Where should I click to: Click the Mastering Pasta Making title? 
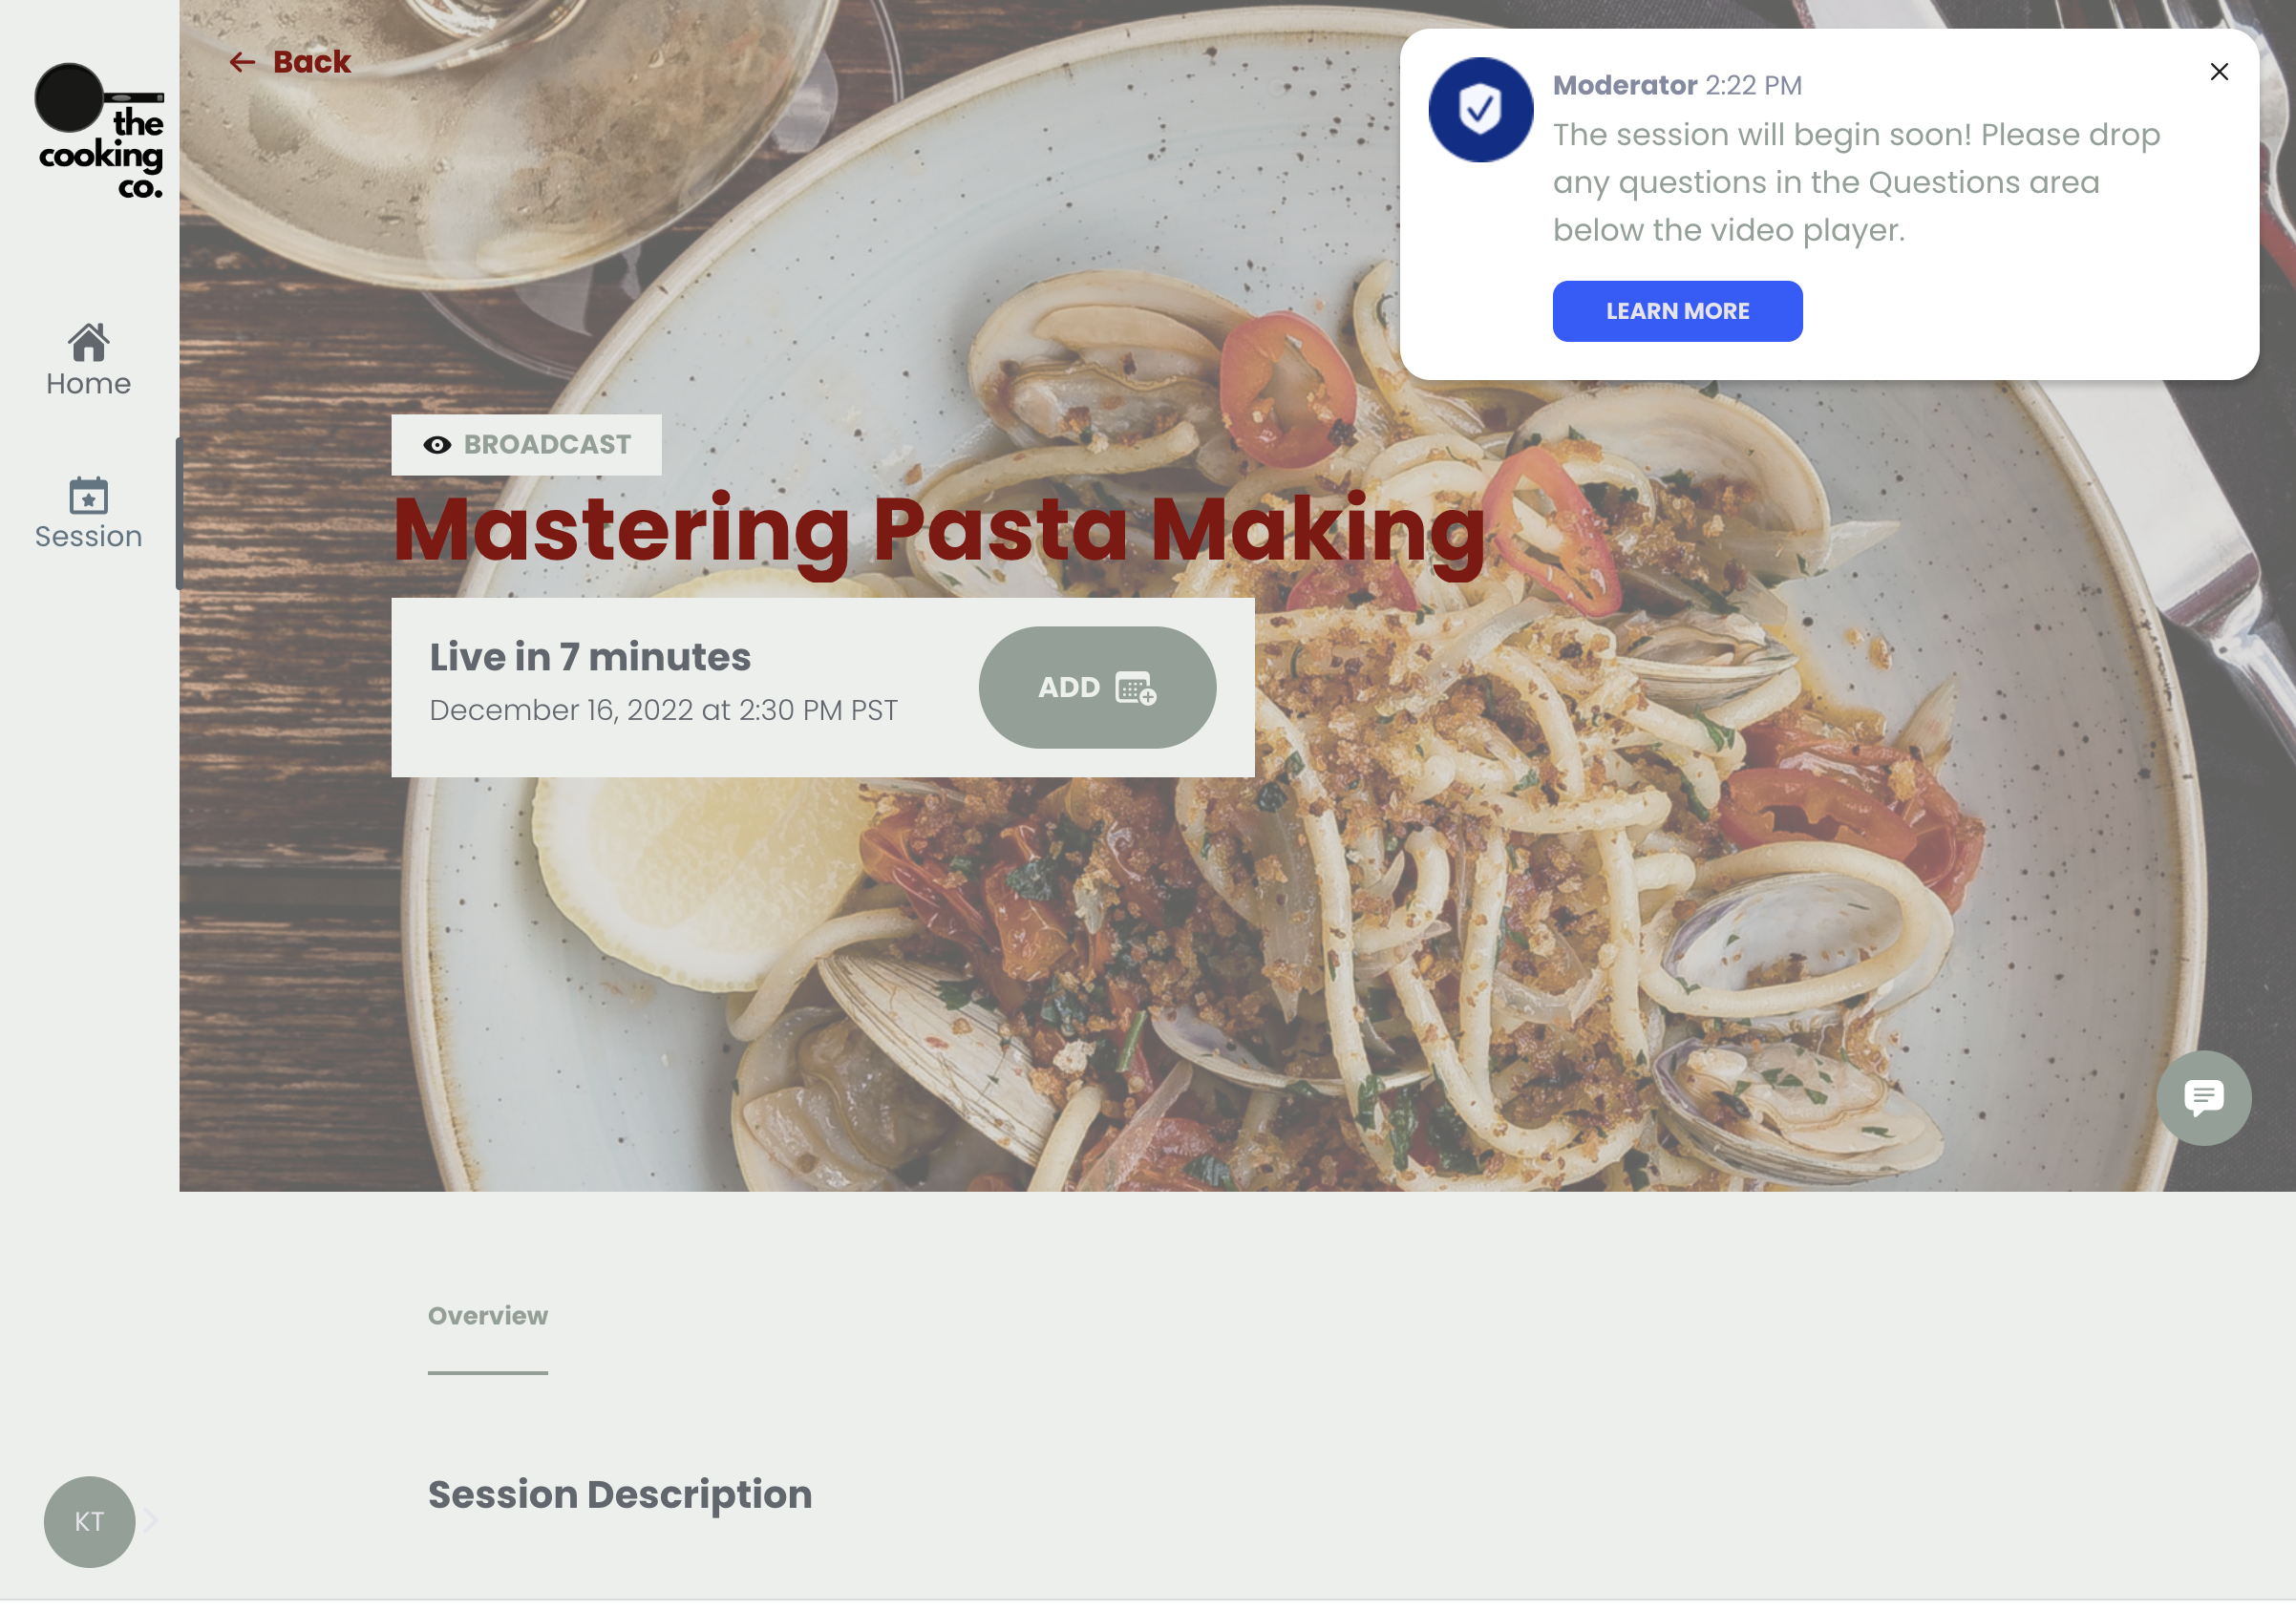[x=939, y=530]
